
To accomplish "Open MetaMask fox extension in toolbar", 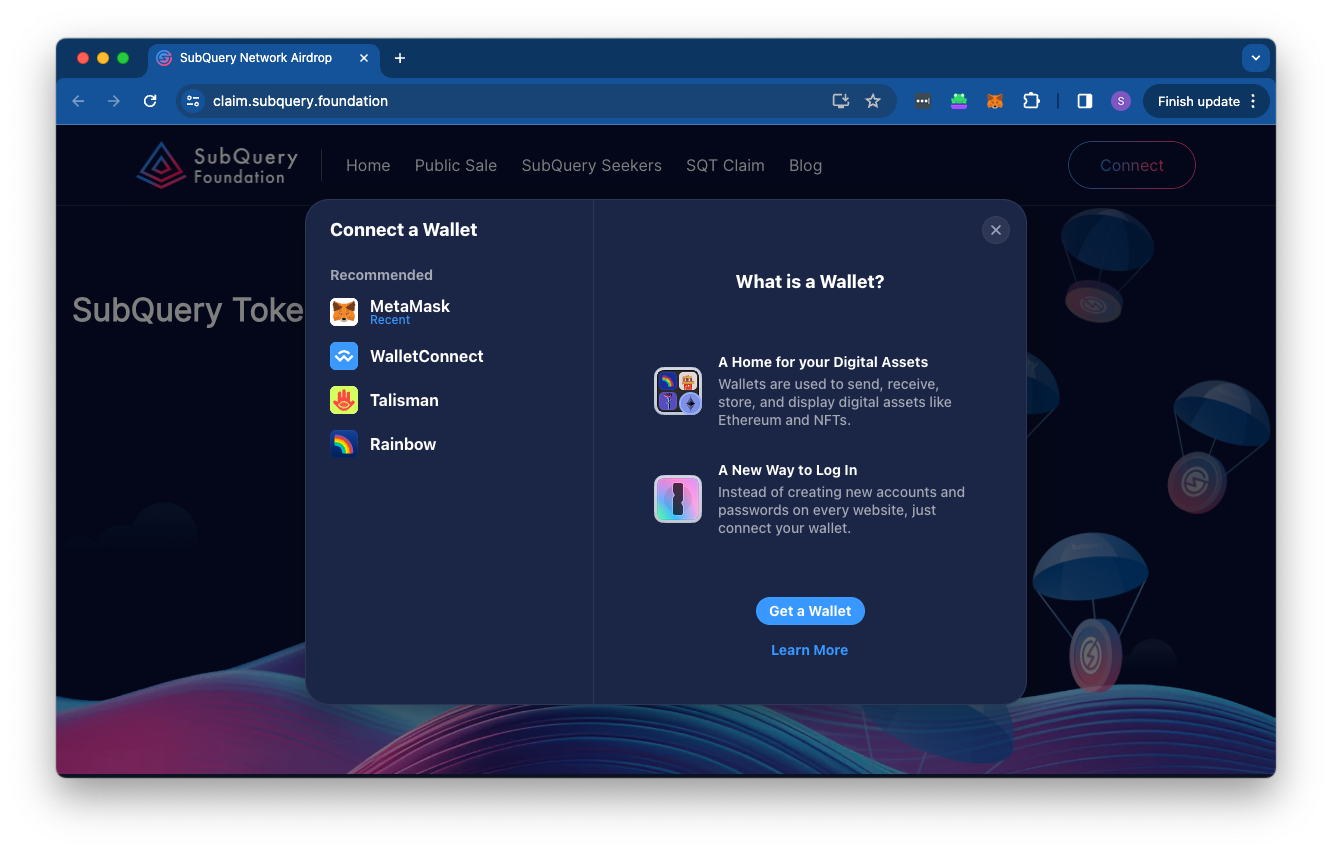I will 995,101.
